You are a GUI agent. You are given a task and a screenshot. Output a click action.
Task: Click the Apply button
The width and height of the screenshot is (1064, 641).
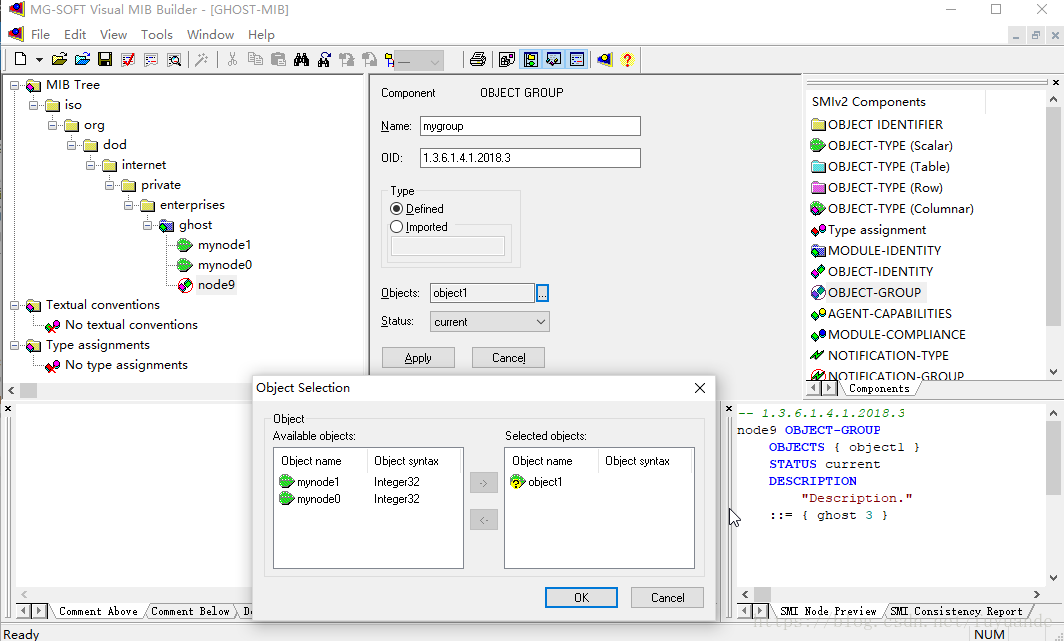click(418, 357)
